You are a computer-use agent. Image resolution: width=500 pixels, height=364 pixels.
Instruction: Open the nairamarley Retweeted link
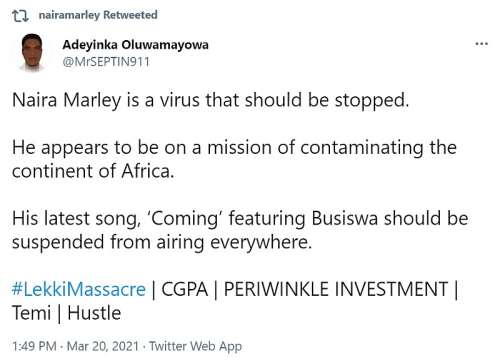pyautogui.click(x=98, y=15)
